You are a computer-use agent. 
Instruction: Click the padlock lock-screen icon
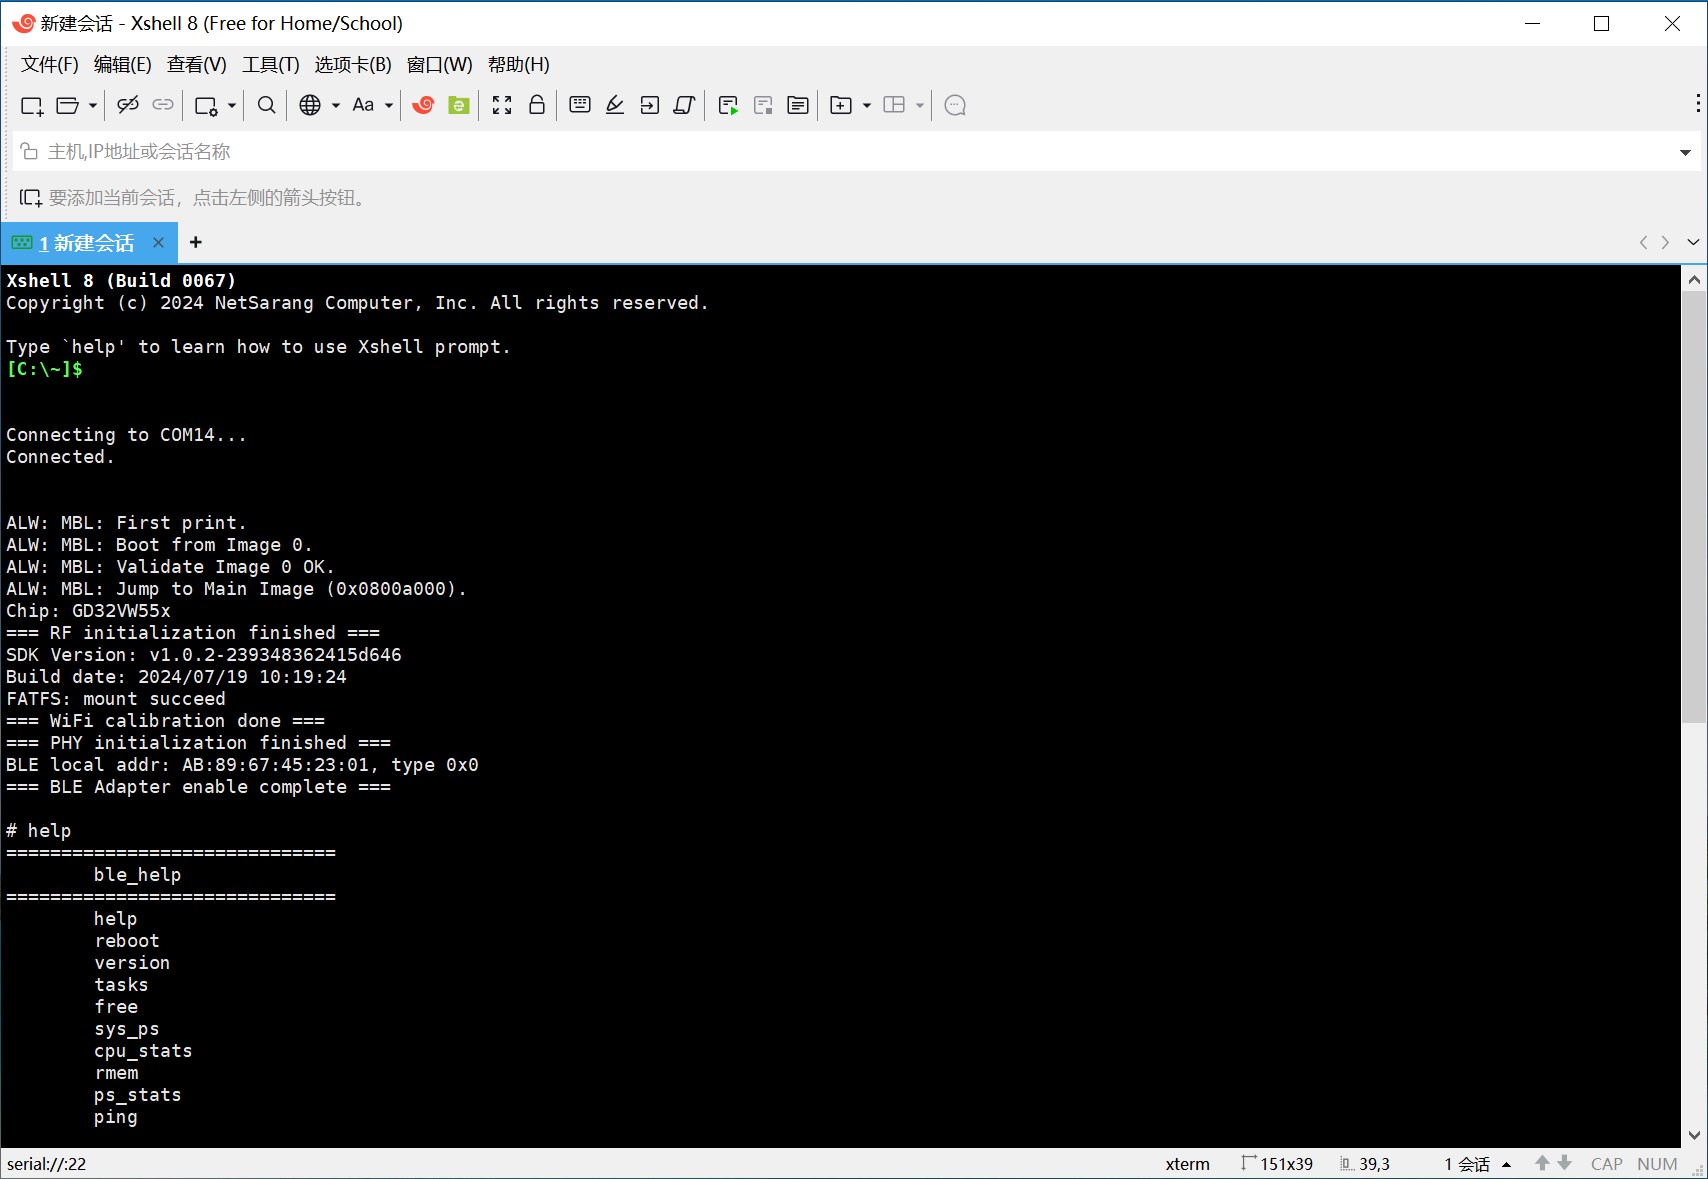(x=537, y=105)
